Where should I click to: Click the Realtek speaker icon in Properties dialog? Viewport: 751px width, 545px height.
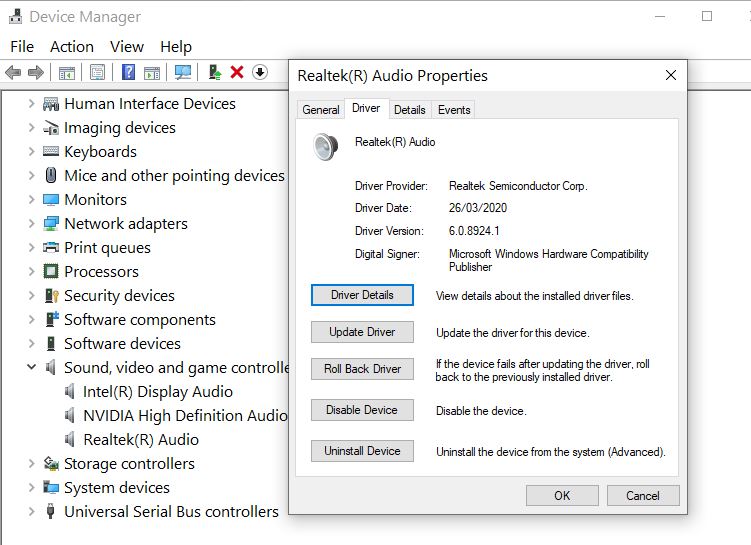tap(326, 147)
